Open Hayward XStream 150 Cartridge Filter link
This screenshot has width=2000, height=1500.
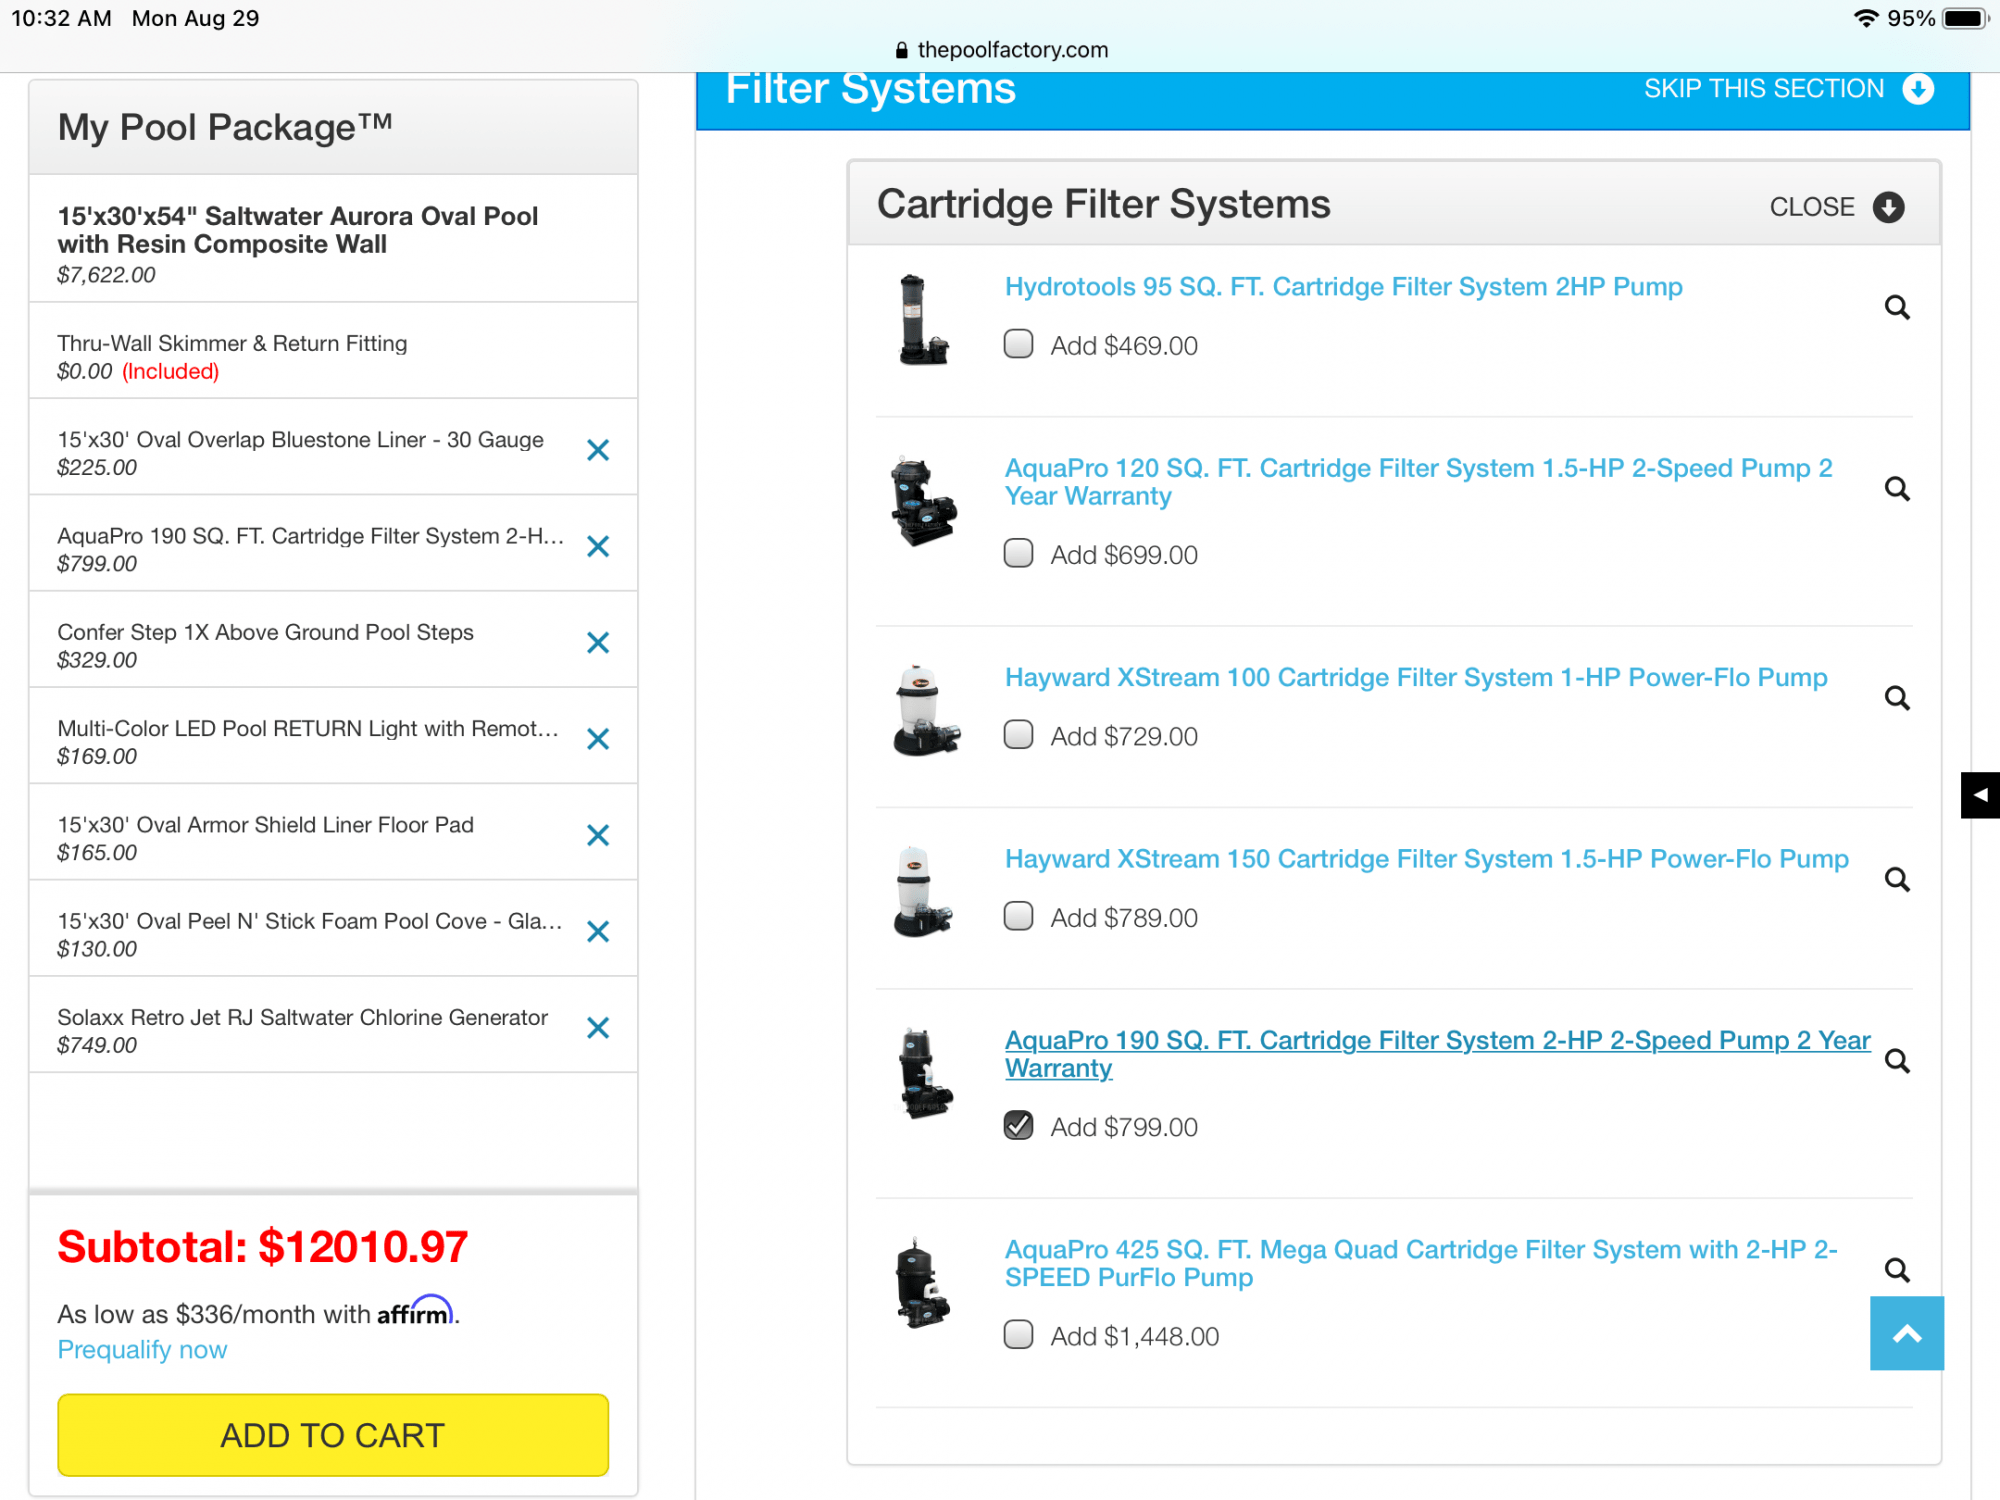(x=1426, y=859)
